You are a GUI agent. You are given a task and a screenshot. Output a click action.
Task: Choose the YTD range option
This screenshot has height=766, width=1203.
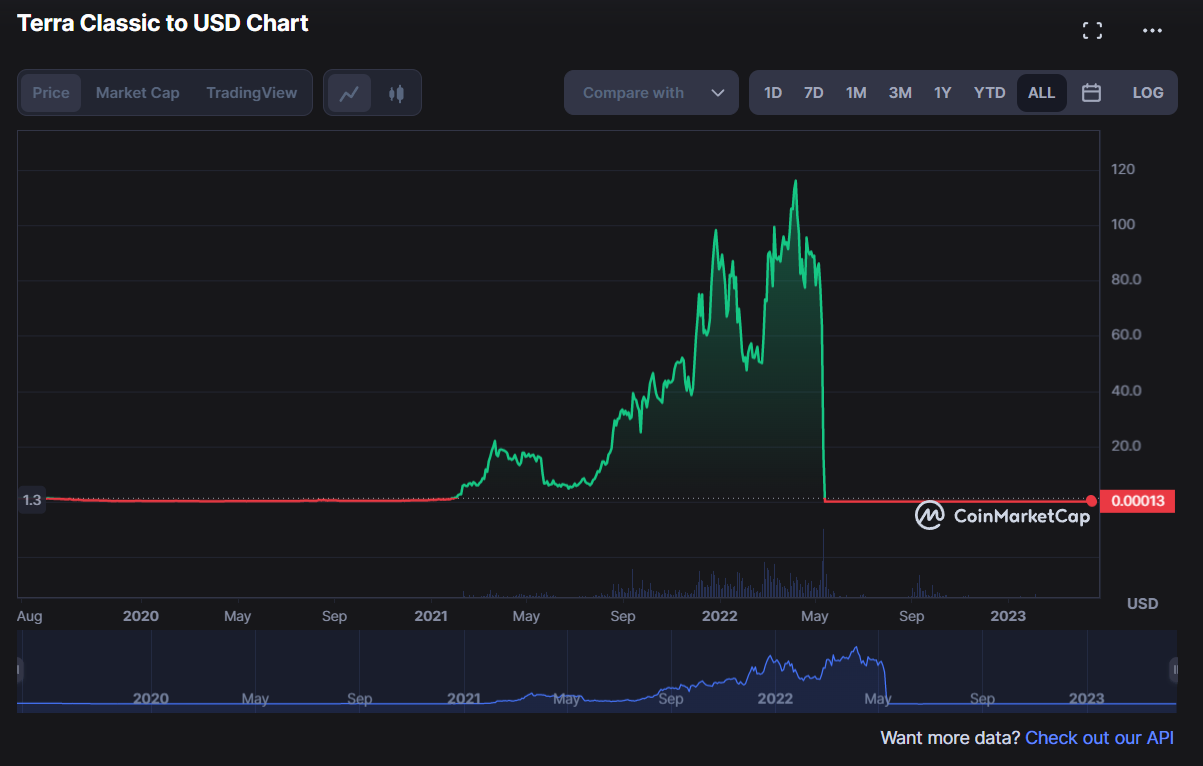(x=989, y=93)
